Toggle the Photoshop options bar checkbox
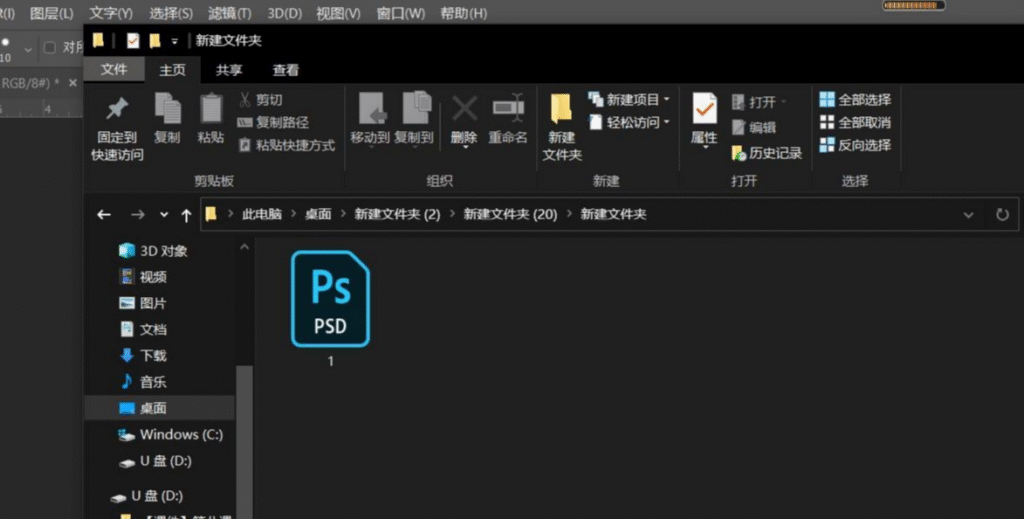 tap(50, 48)
